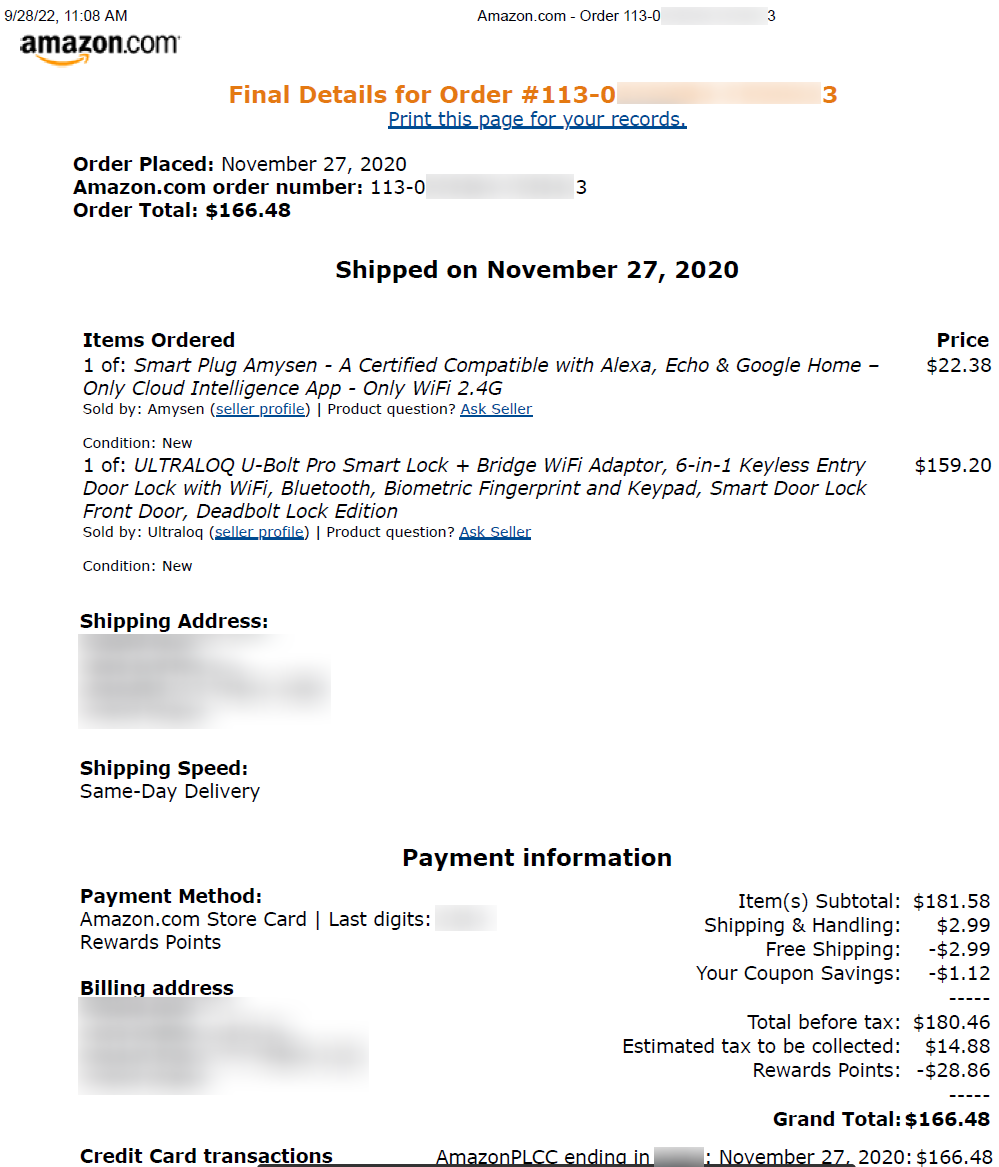Click Same-Day Delivery shipping speed text
This screenshot has height=1167, width=999.
(x=170, y=791)
